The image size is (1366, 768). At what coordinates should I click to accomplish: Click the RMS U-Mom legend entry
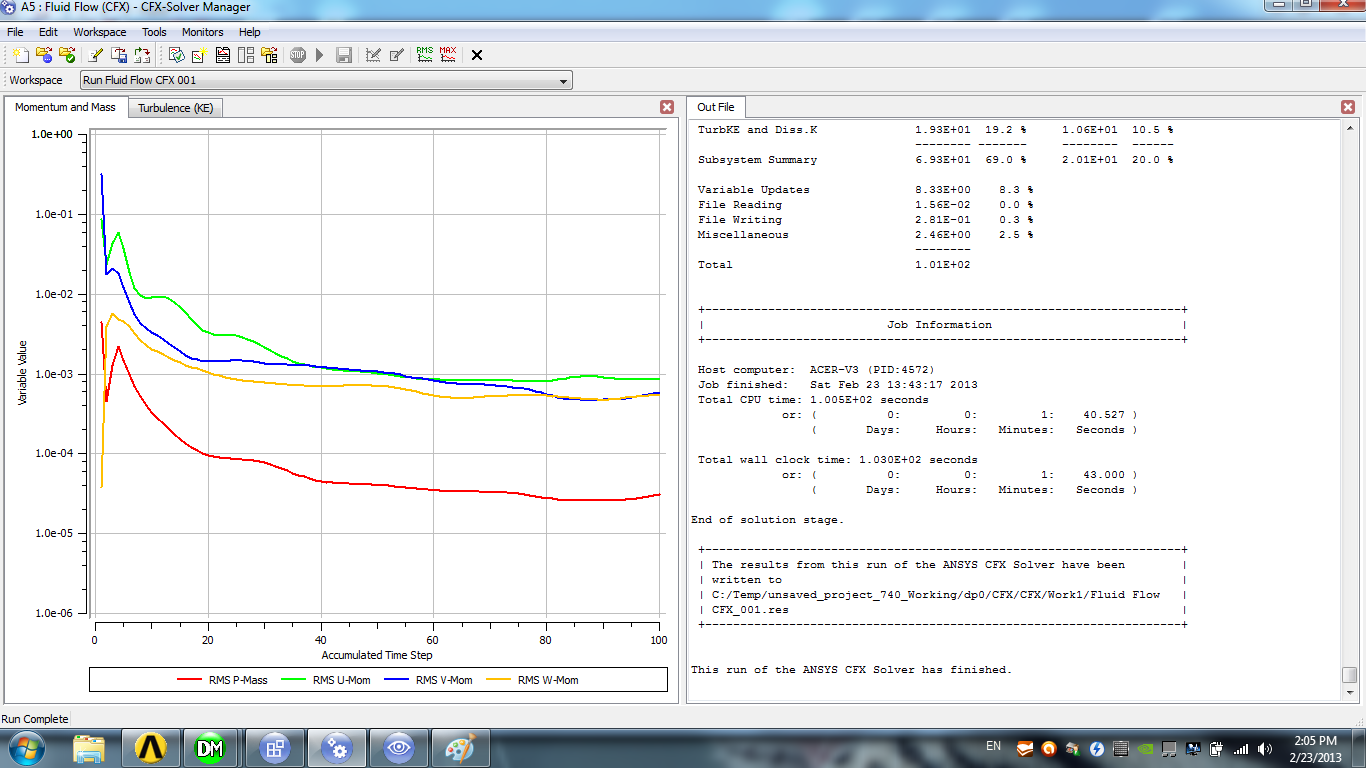click(326, 680)
